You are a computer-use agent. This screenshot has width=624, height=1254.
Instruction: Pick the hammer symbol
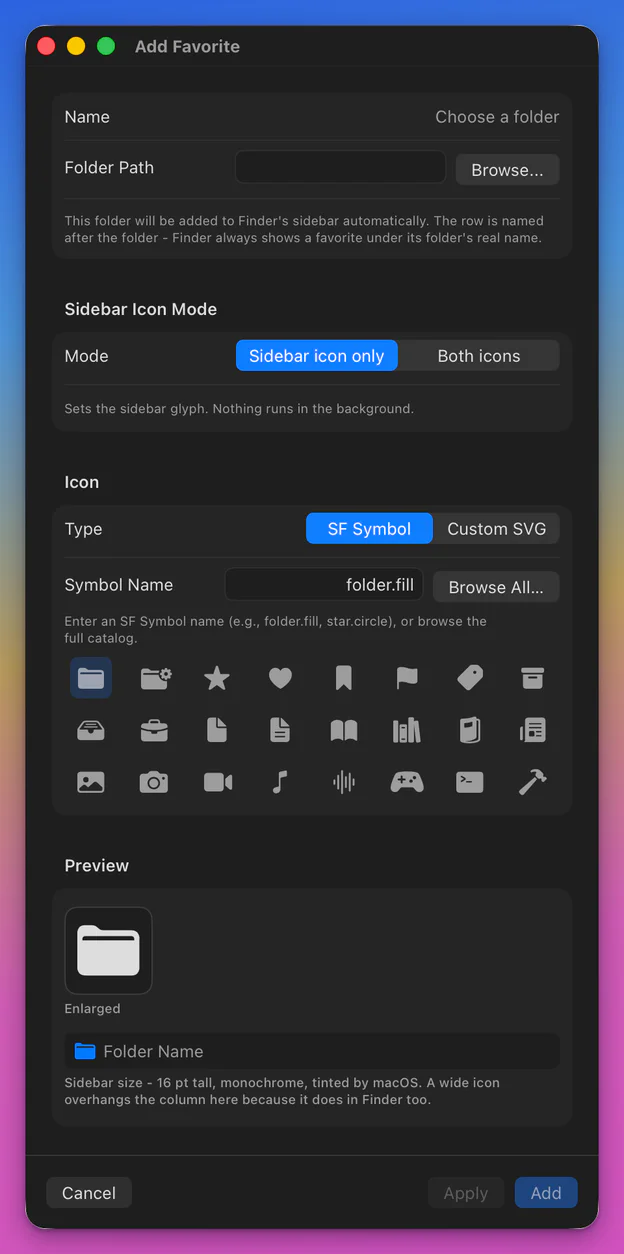point(532,782)
